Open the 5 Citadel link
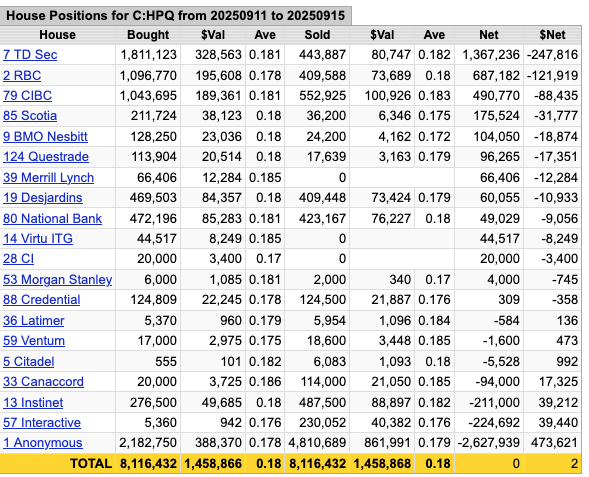589x477 pixels. click(29, 362)
